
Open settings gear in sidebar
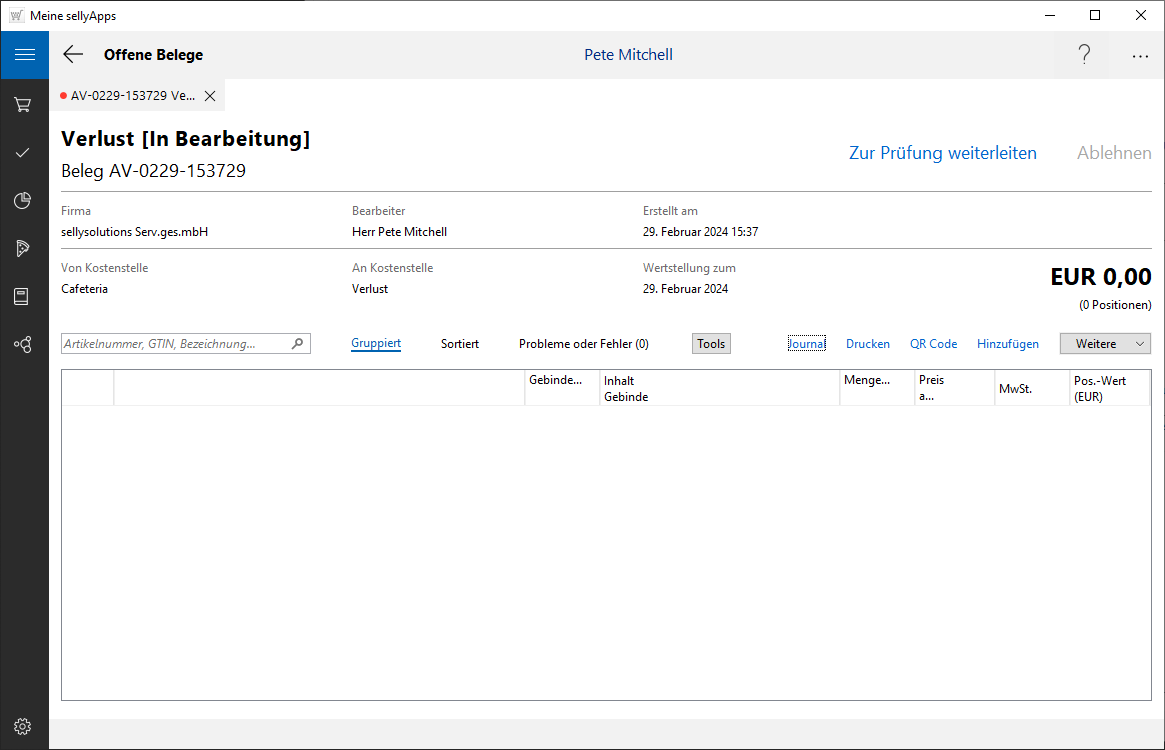click(x=22, y=726)
